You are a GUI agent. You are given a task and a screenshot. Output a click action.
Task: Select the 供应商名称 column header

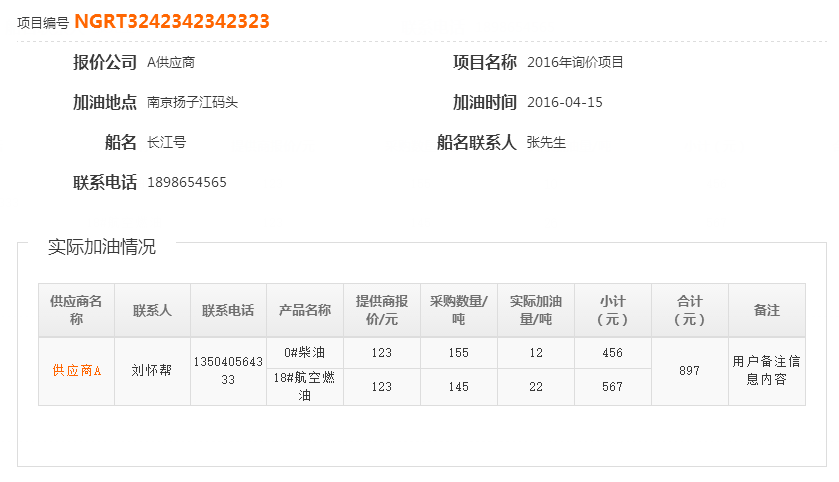coord(77,310)
